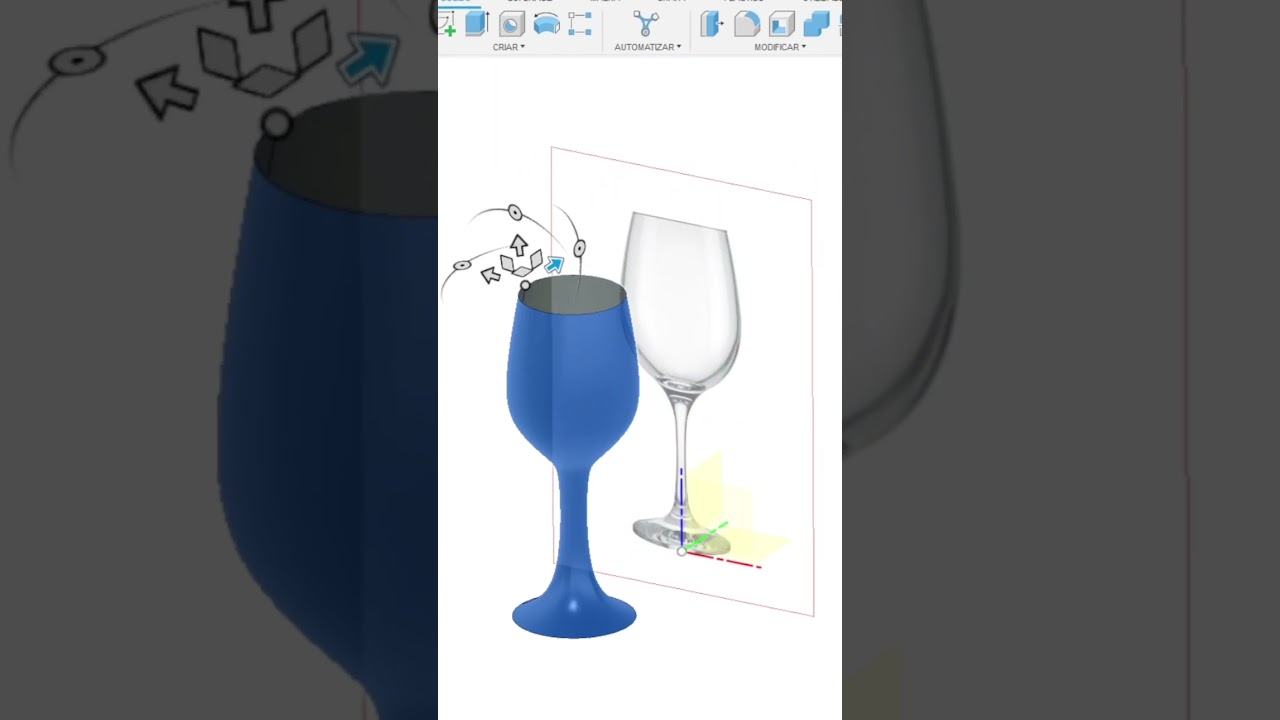Click the dark top face of blue glass

[x=575, y=295]
